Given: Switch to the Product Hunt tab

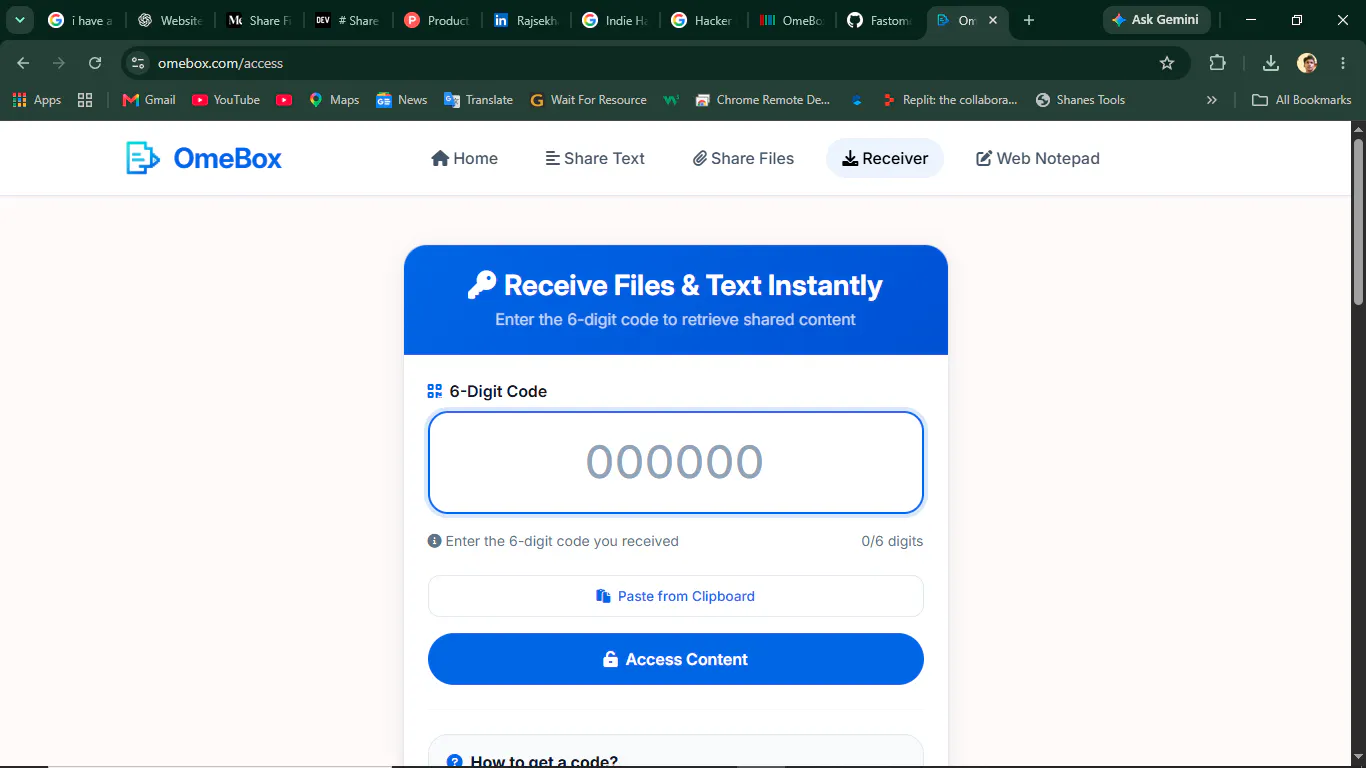Looking at the screenshot, I should coord(437,20).
